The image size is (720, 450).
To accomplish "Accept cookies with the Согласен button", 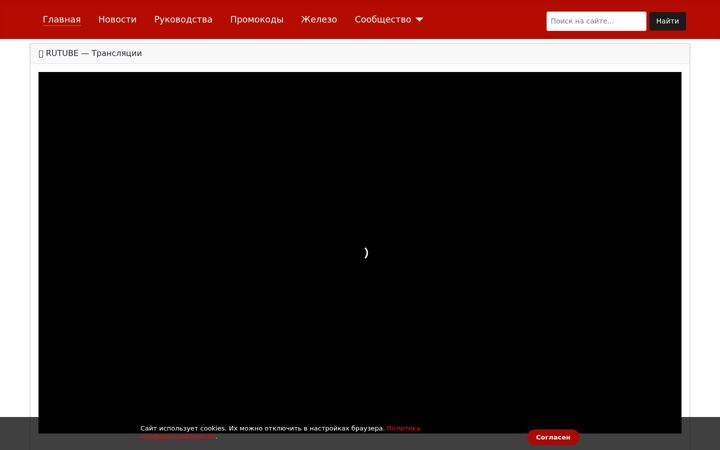I will pyautogui.click(x=553, y=437).
